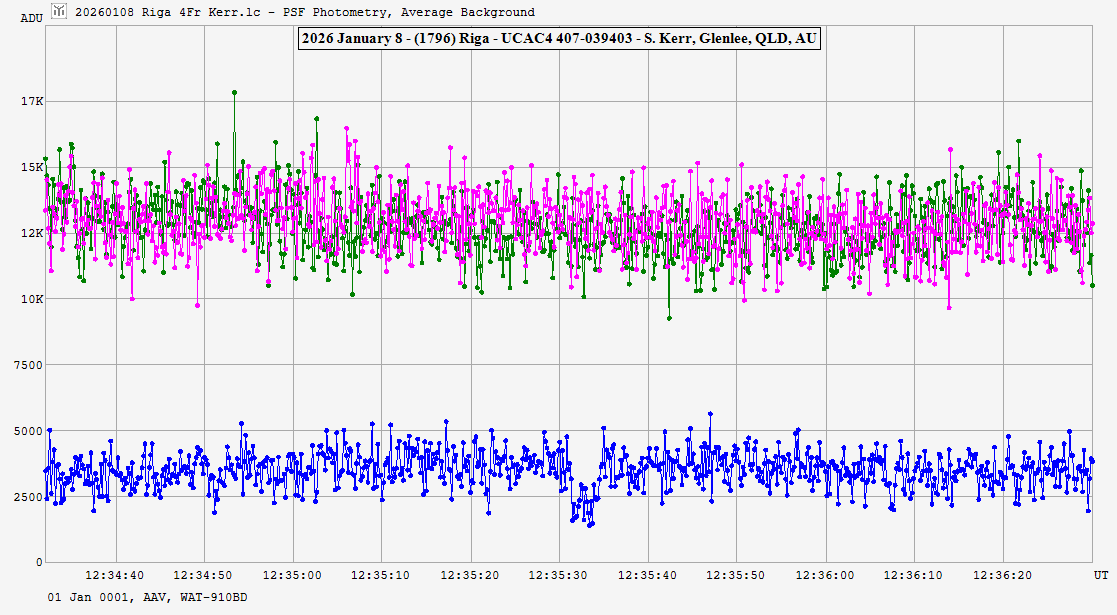Click the UT axis label

pyautogui.click(x=1100, y=576)
